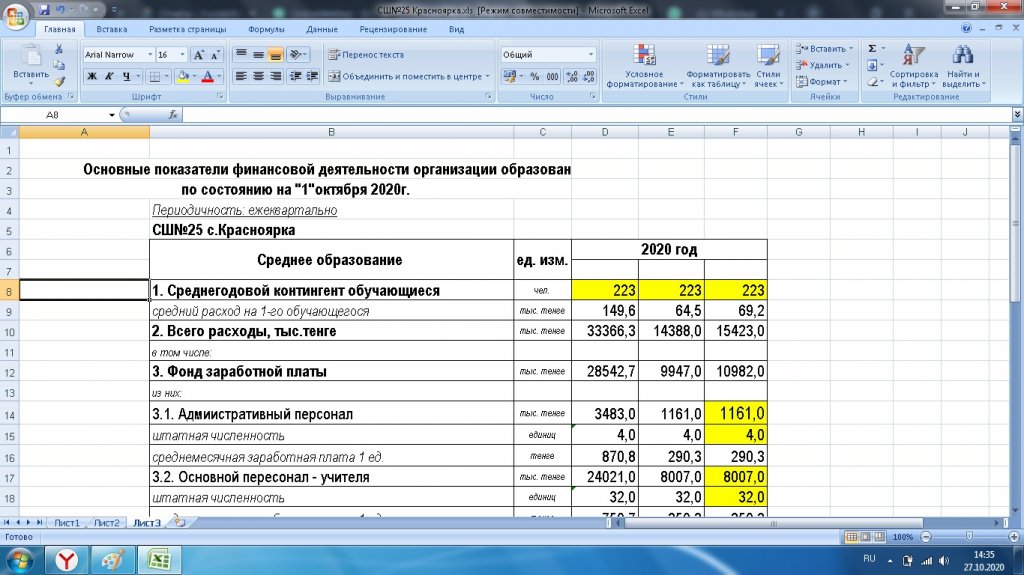Image resolution: width=1024 pixels, height=575 pixels.
Task: Align text to top
Action: (241, 55)
